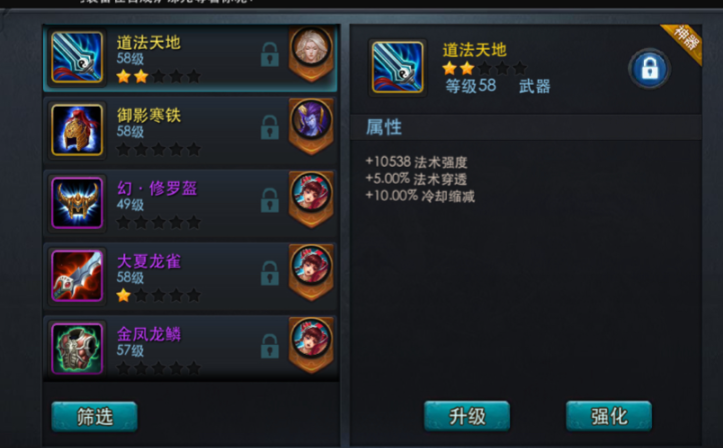Select the 金凤龙鳞 armor icon
Viewport: 723px width, 448px height.
point(77,348)
